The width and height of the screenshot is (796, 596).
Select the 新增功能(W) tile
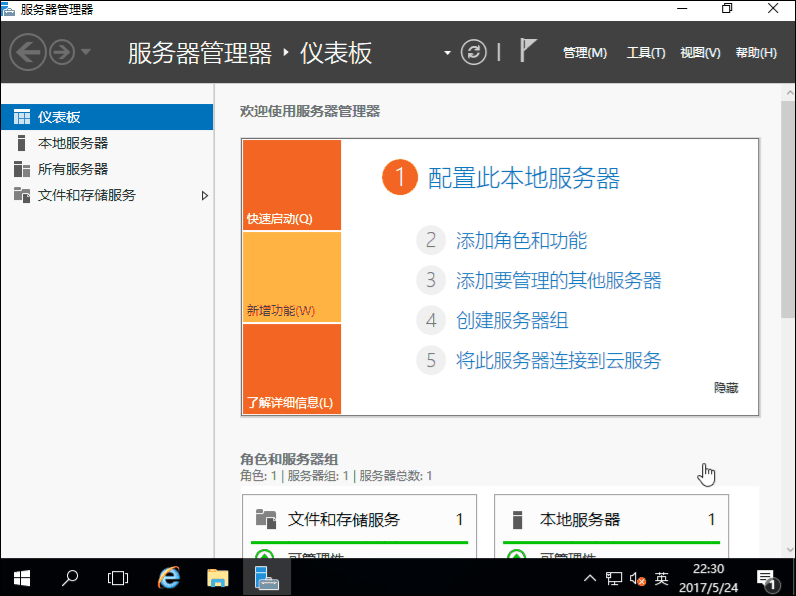point(292,277)
